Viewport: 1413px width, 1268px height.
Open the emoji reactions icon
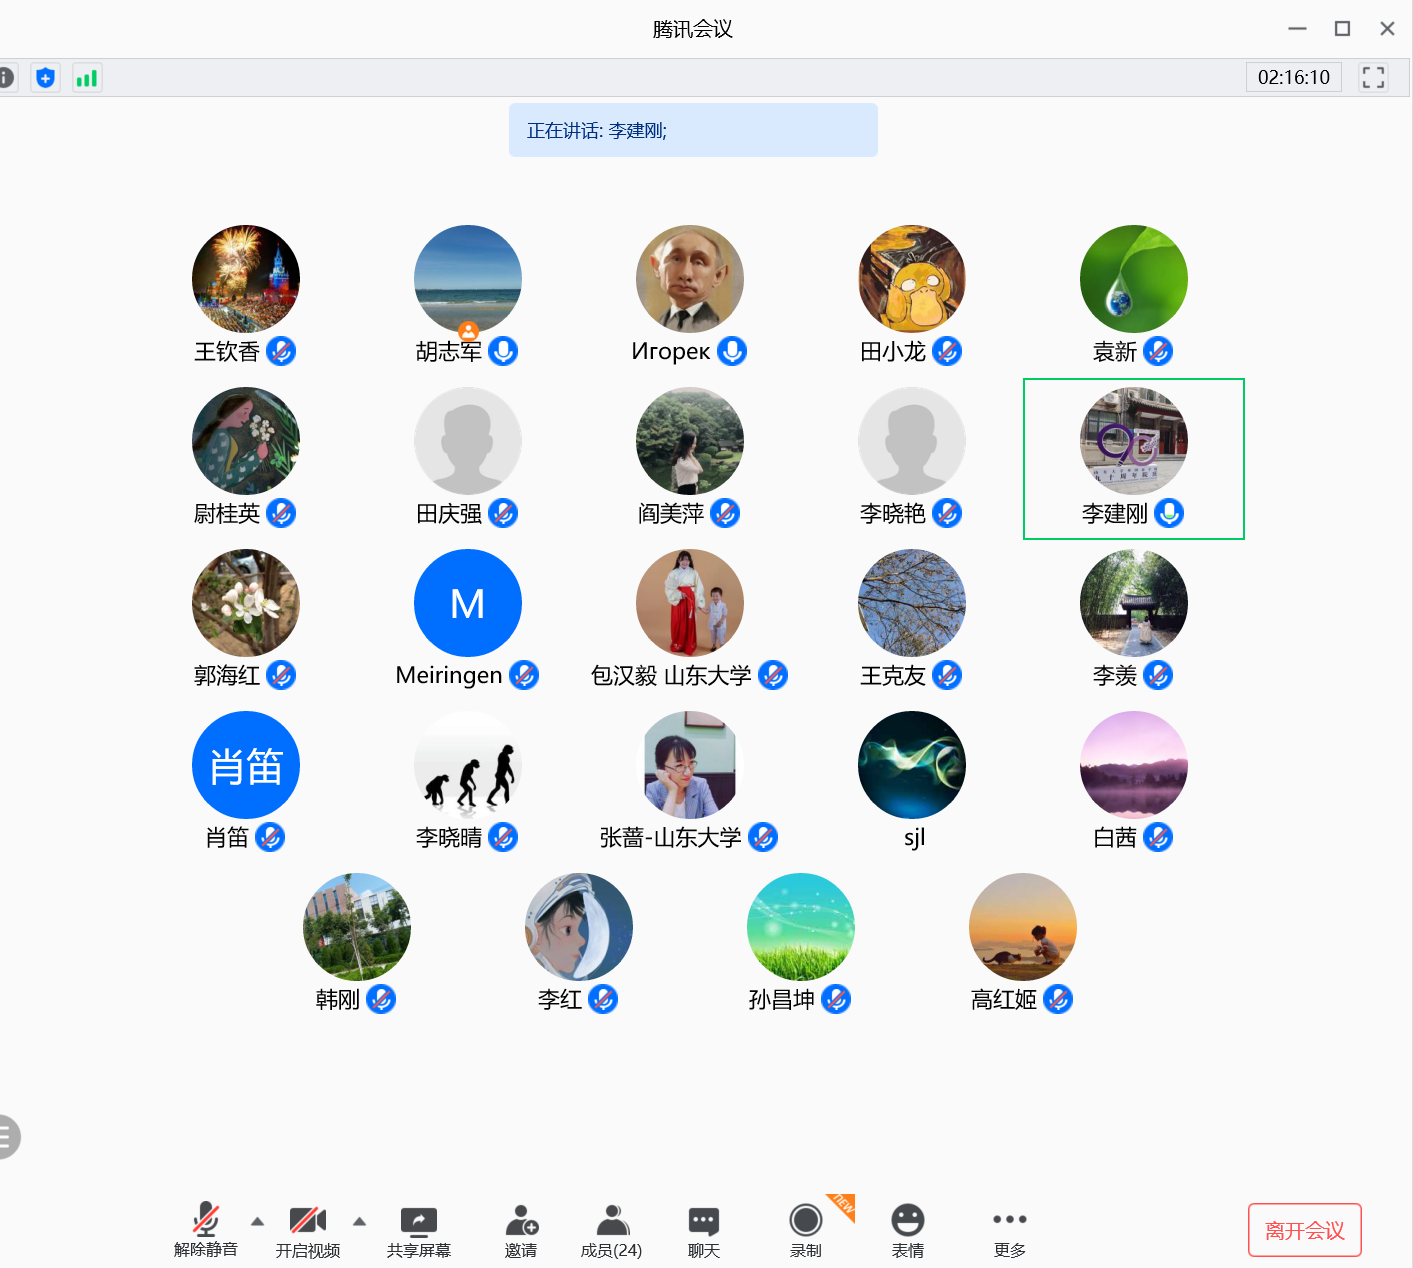point(907,1221)
